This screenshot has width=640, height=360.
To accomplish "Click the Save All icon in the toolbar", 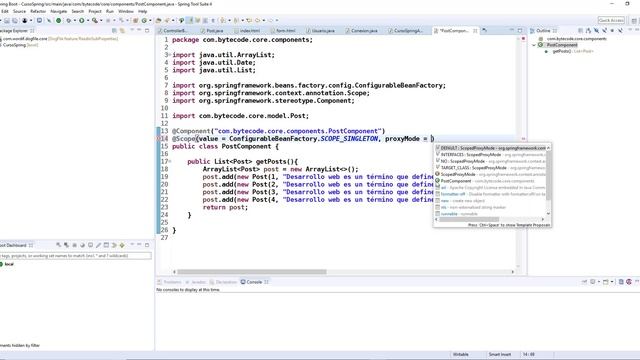I will [x=15, y=20].
